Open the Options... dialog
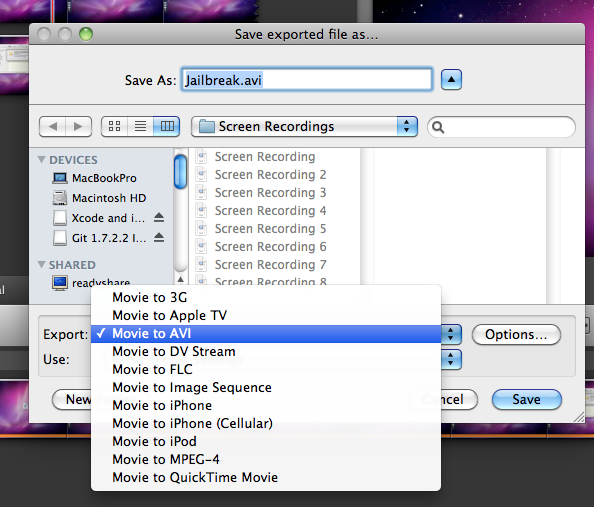This screenshot has width=594, height=507. pyautogui.click(x=516, y=335)
